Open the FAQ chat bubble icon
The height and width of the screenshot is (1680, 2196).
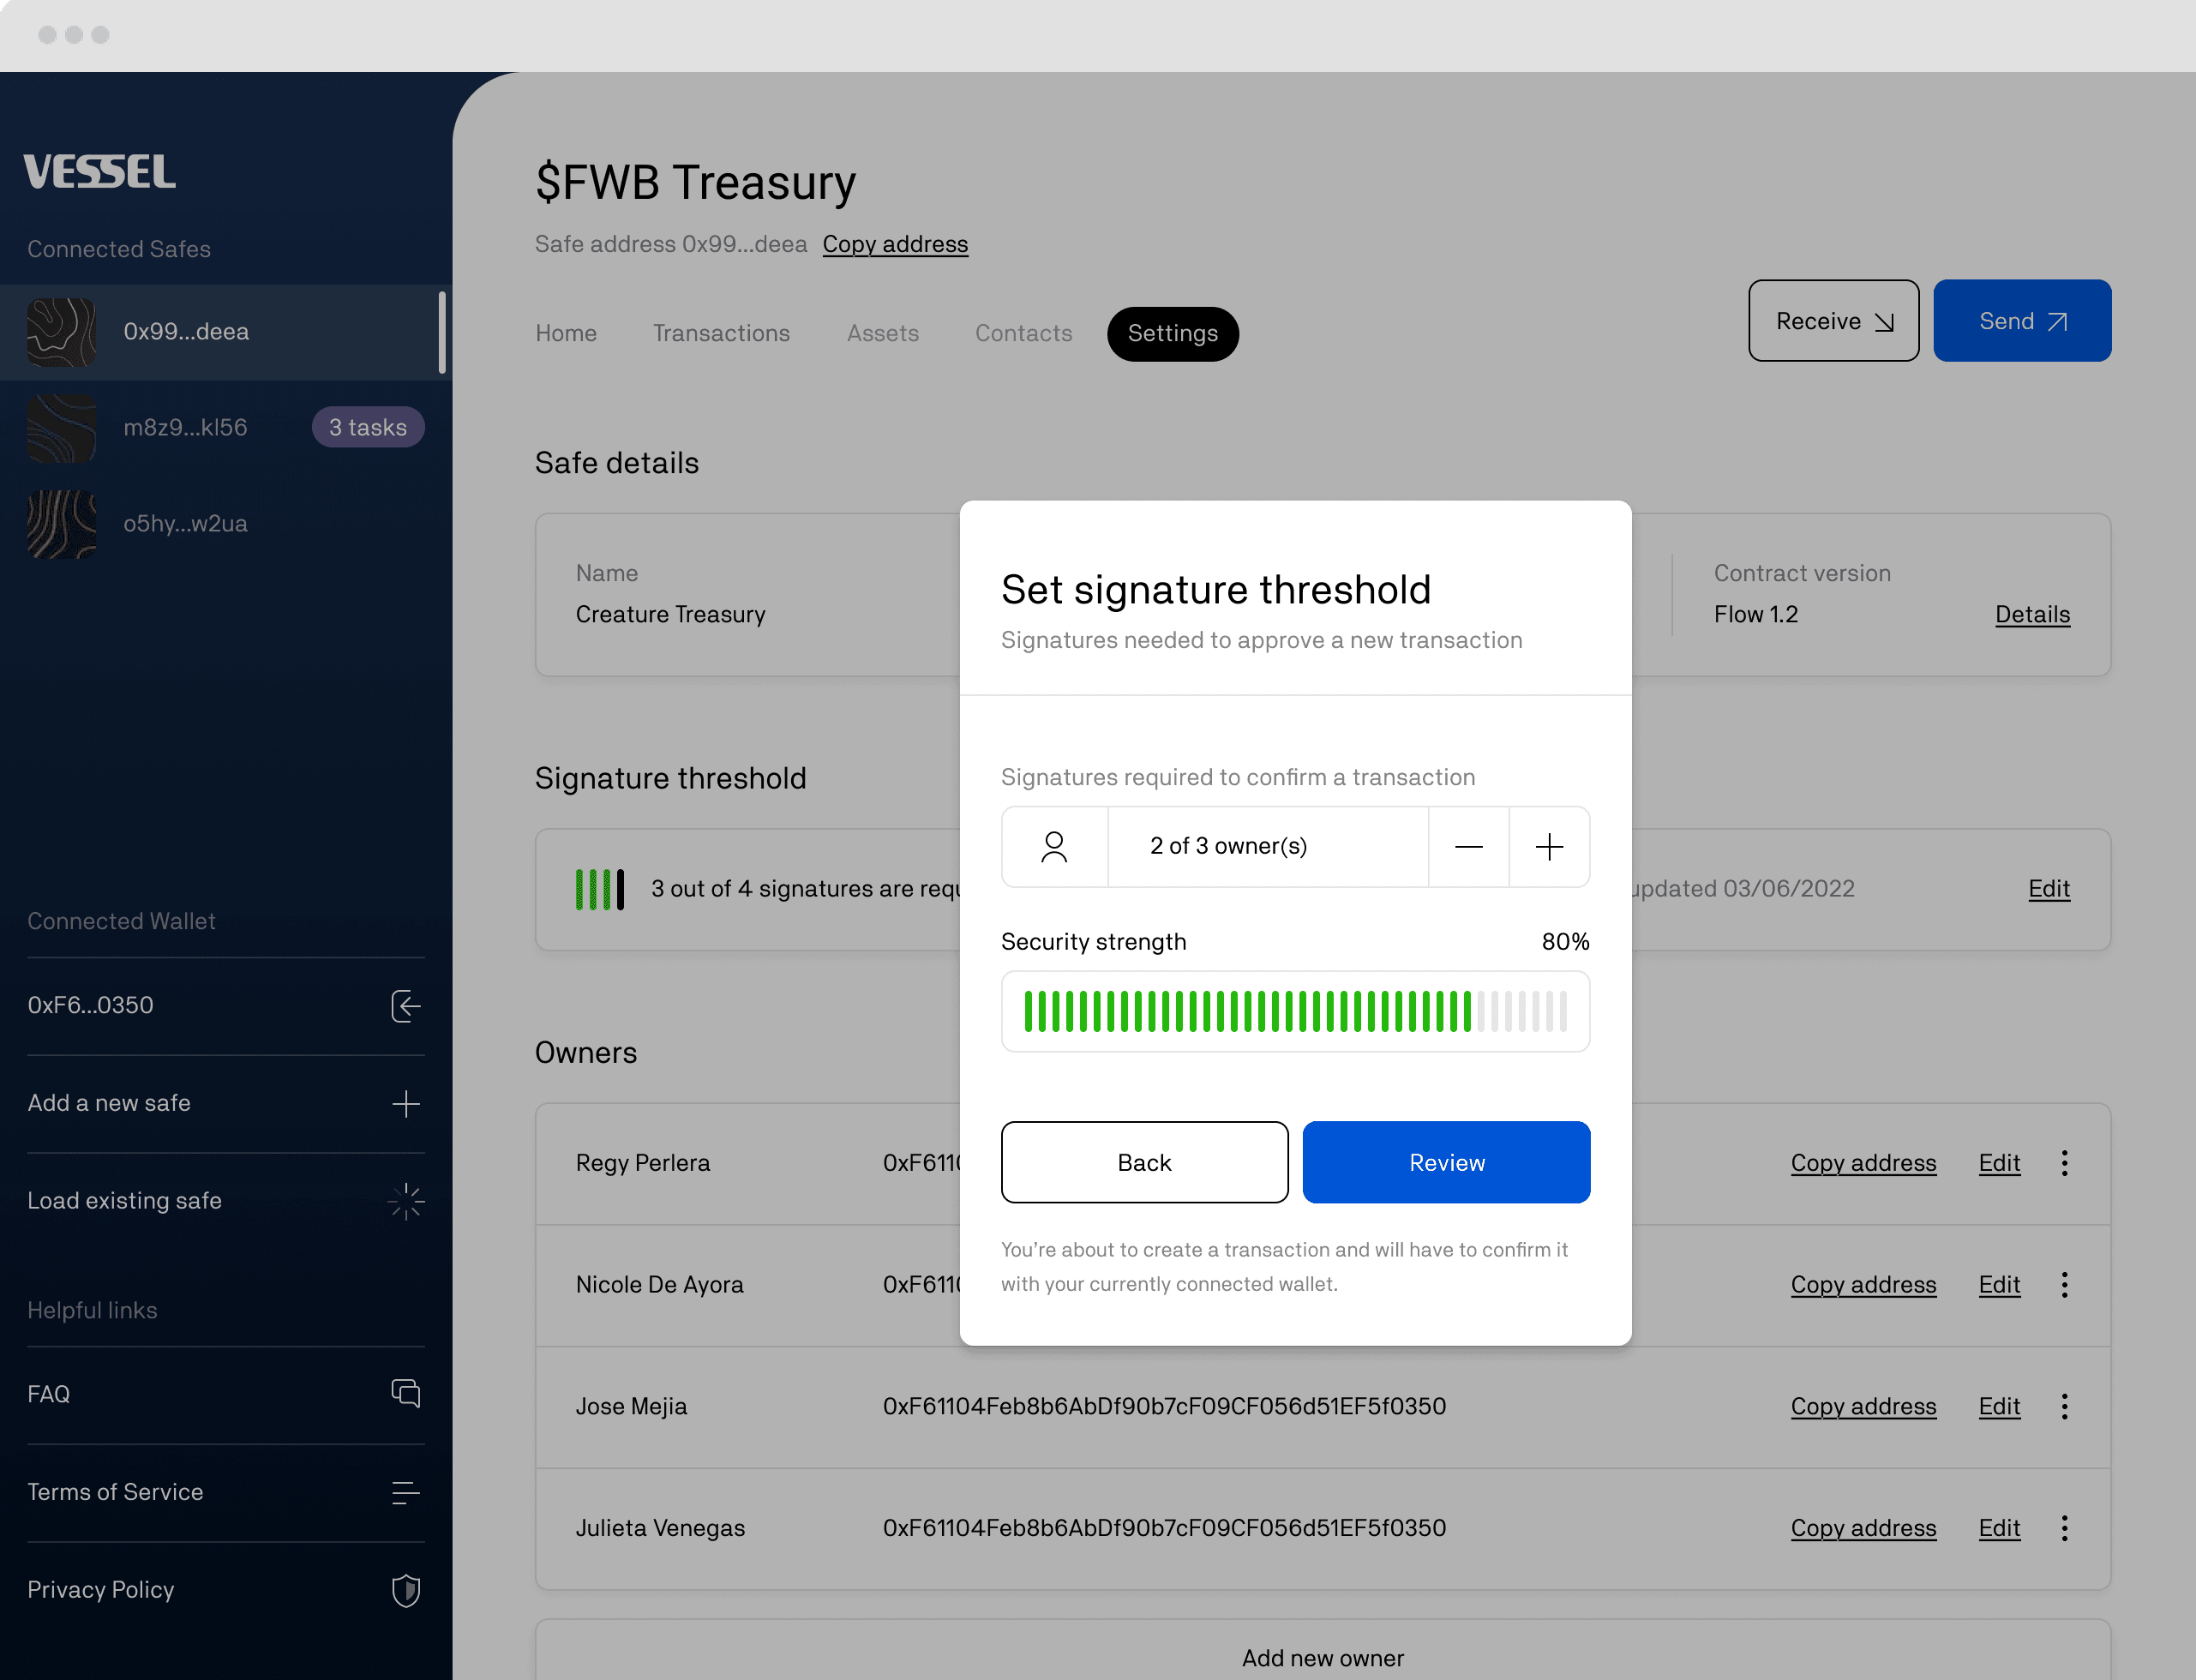405,1394
